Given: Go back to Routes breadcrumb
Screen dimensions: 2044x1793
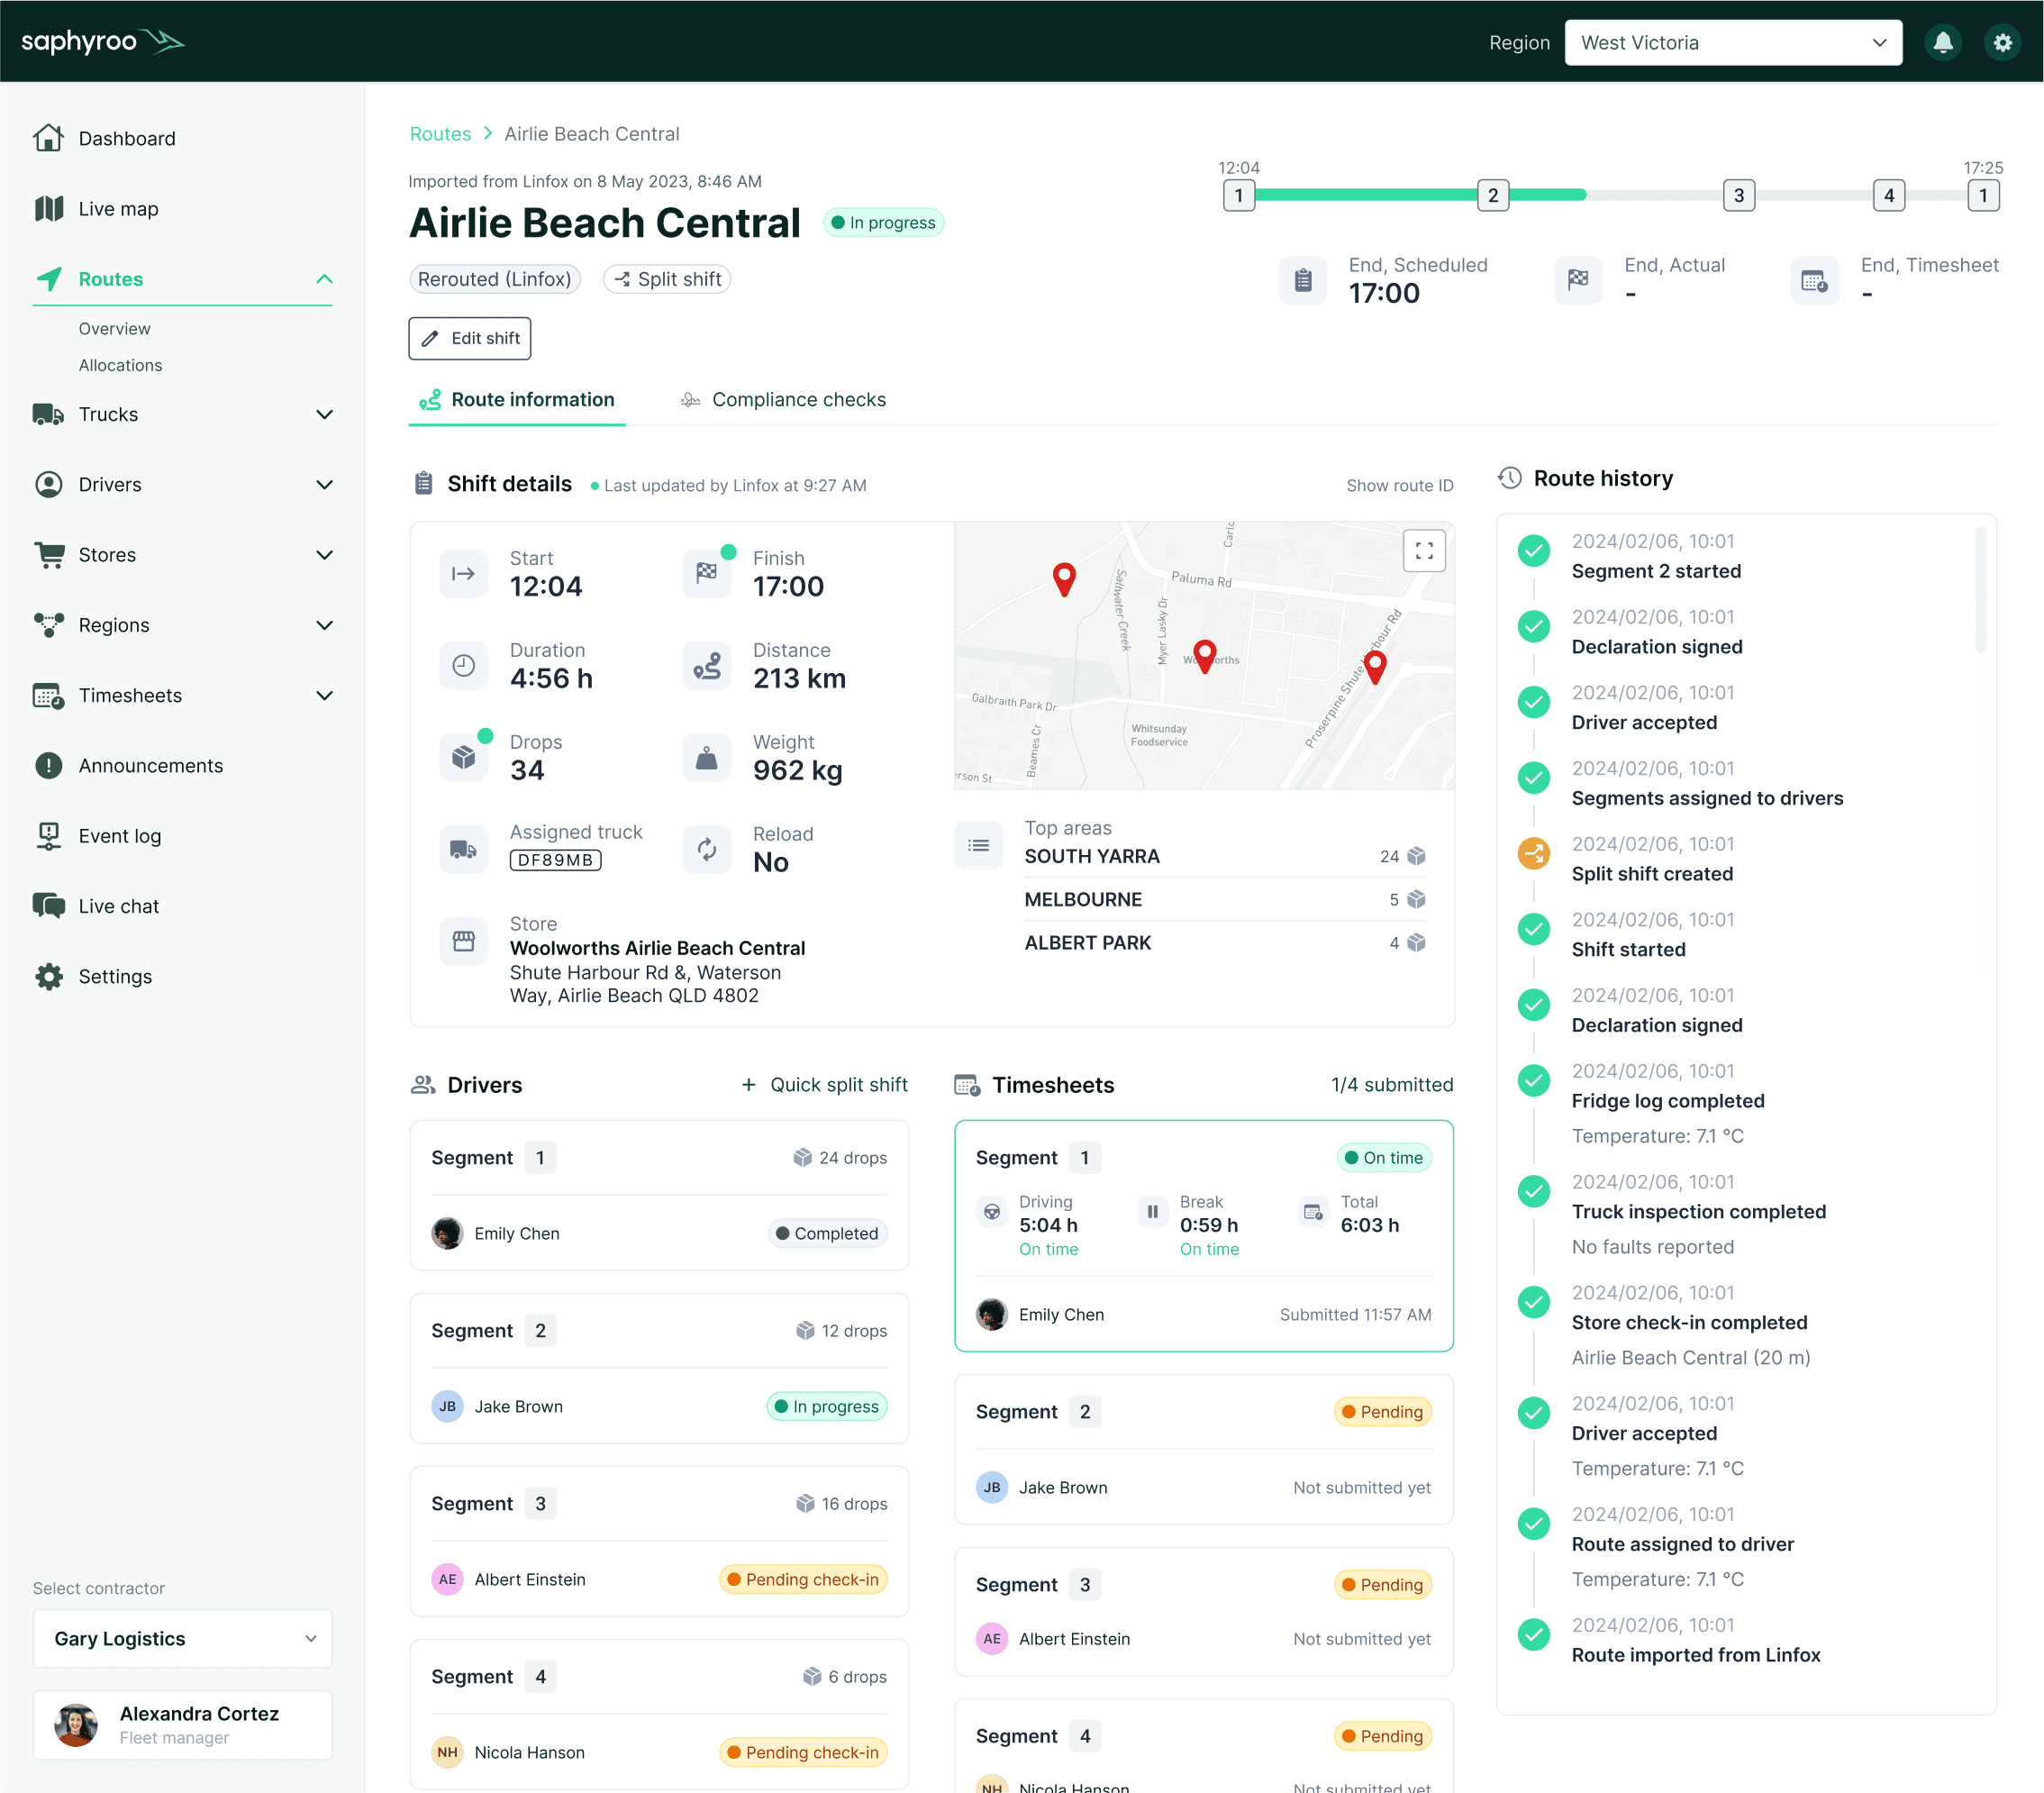Looking at the screenshot, I should point(440,134).
